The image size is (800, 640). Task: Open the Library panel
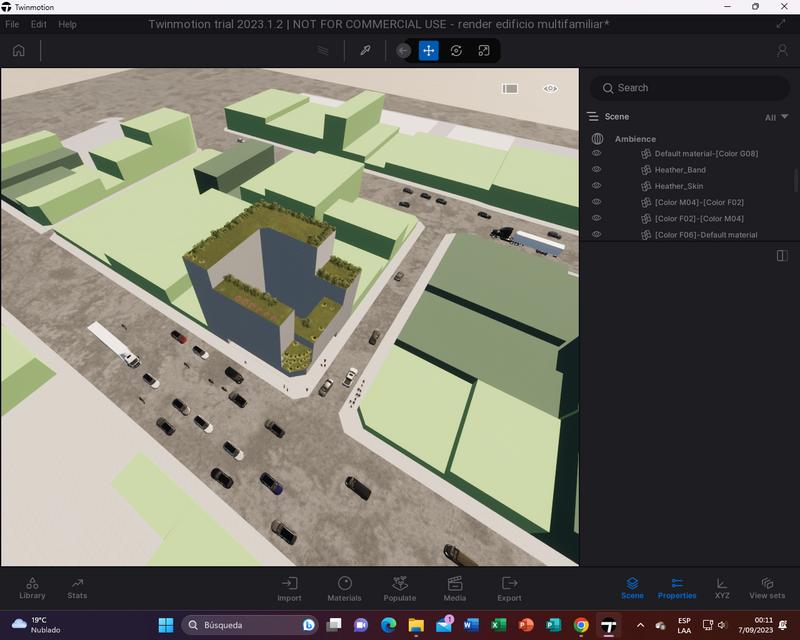click(32, 588)
